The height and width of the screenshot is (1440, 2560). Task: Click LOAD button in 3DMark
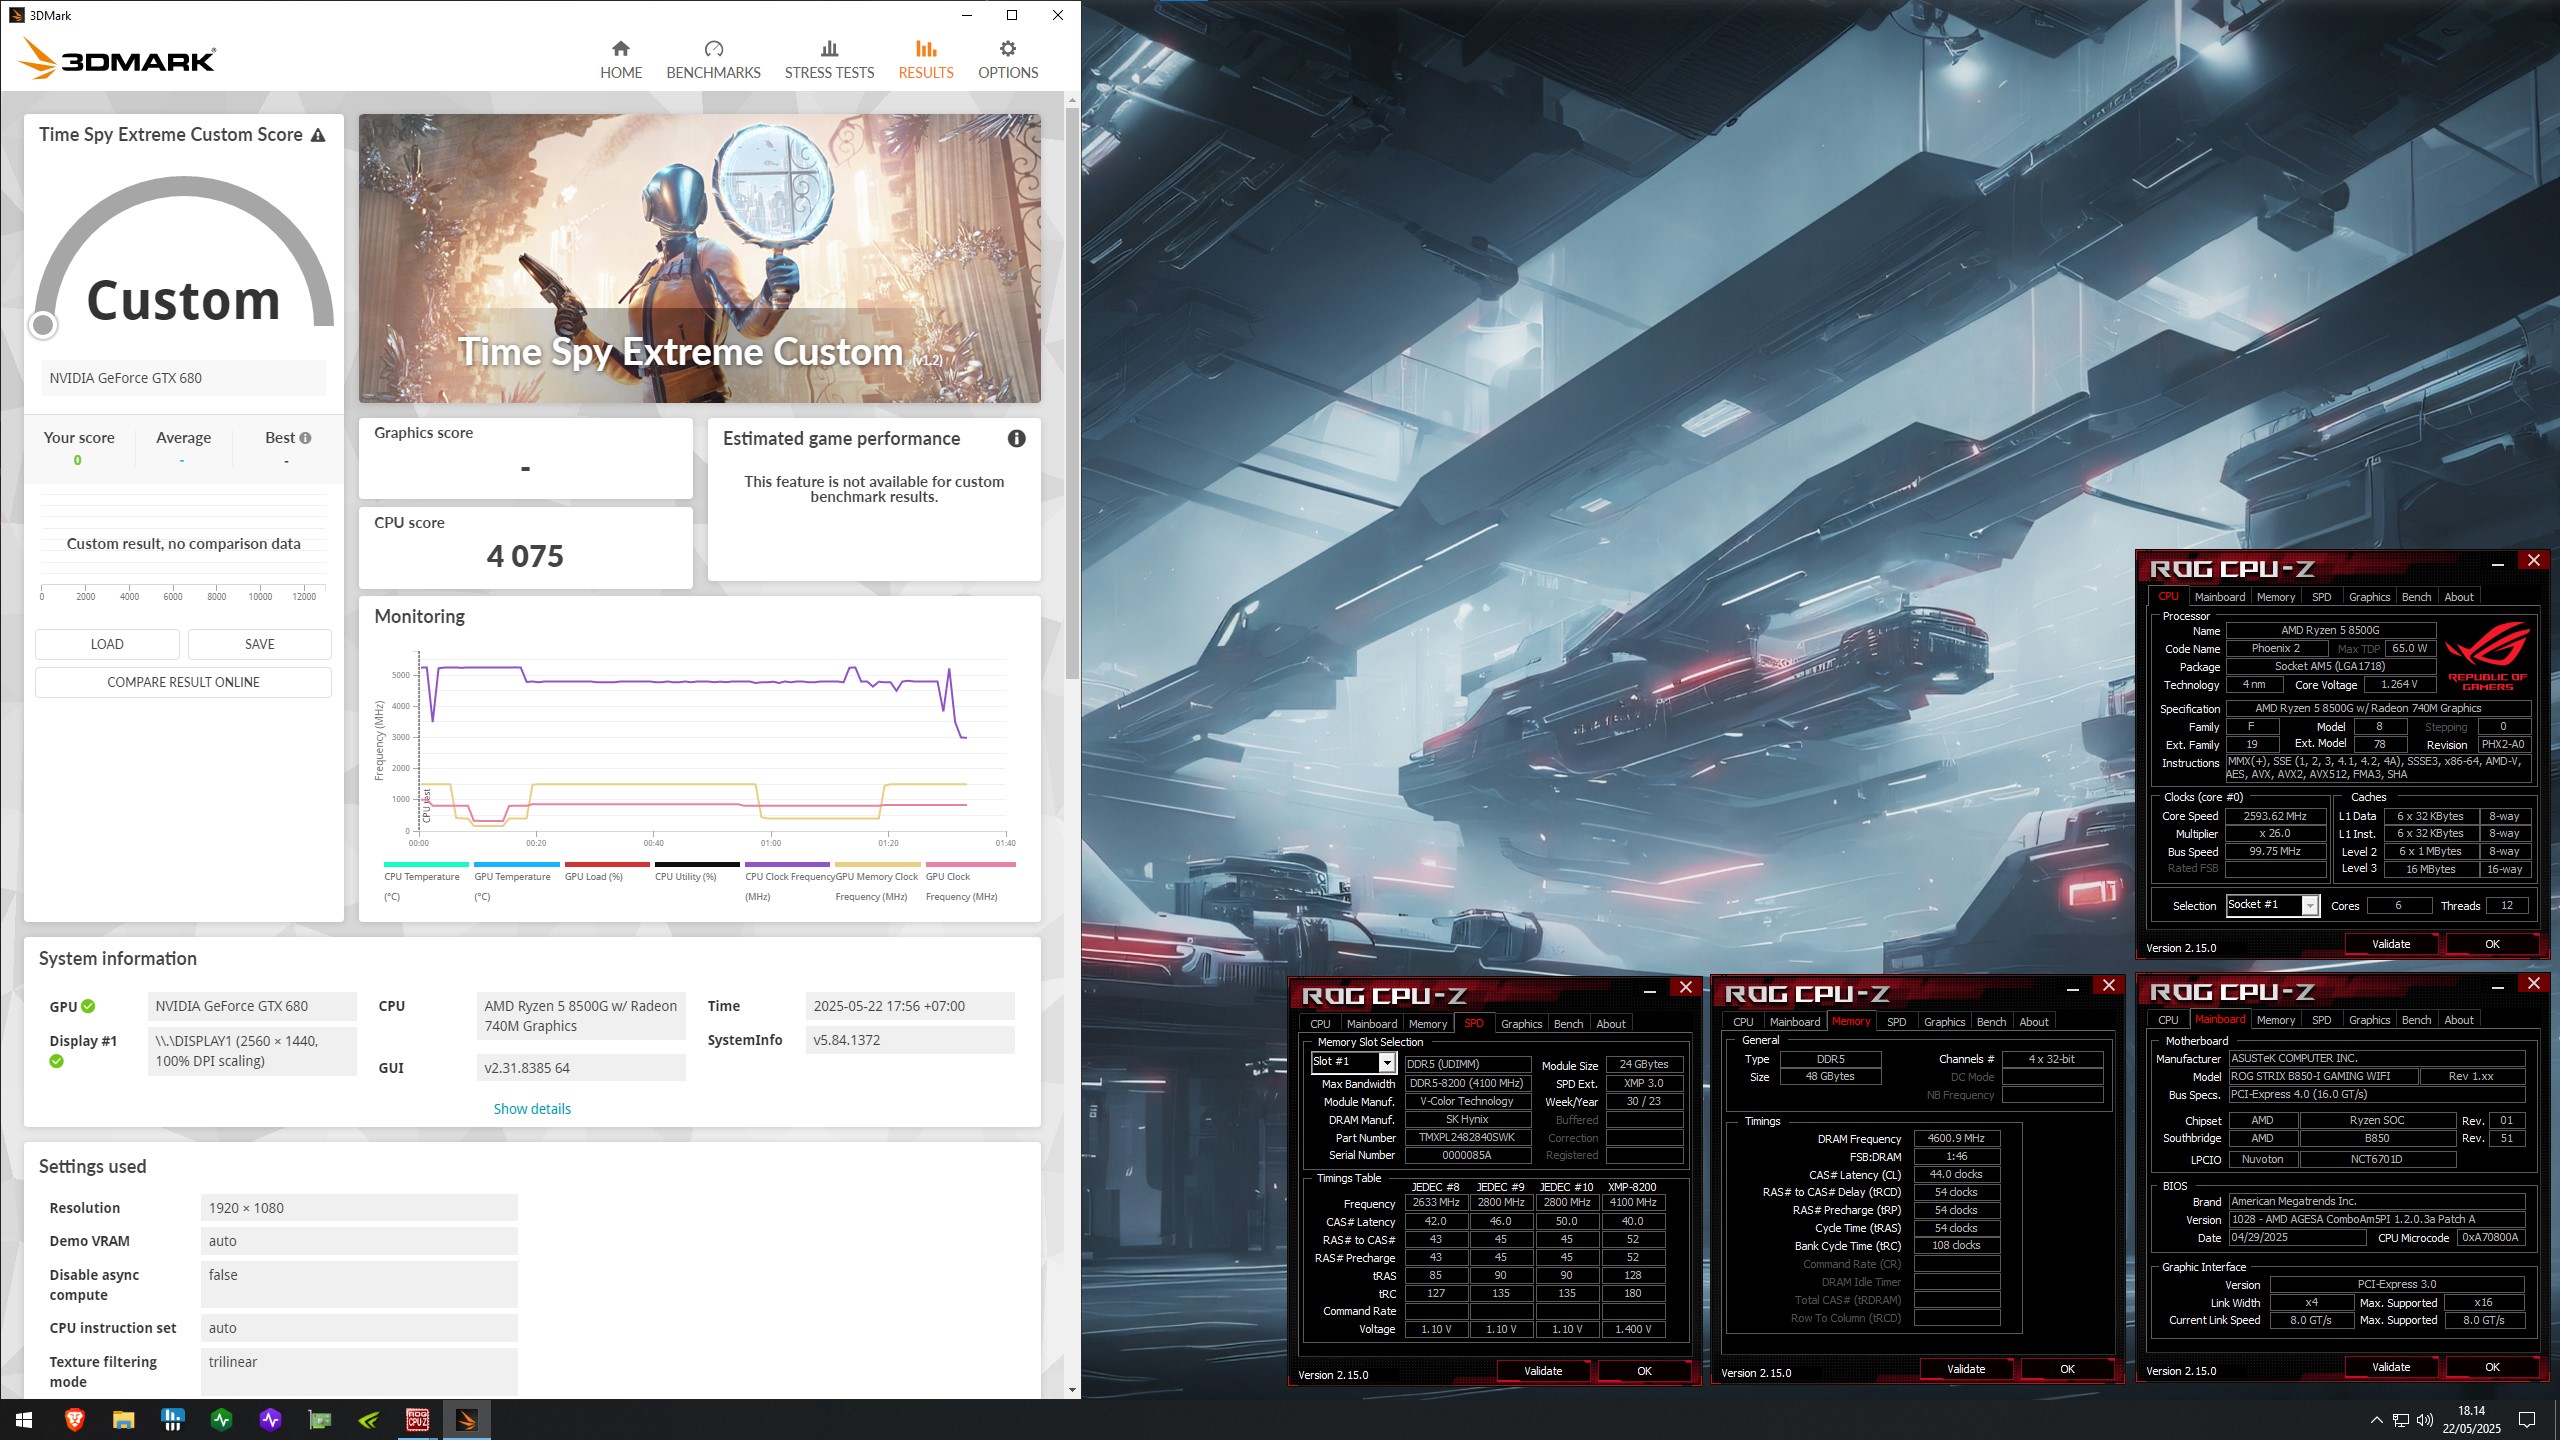click(107, 644)
